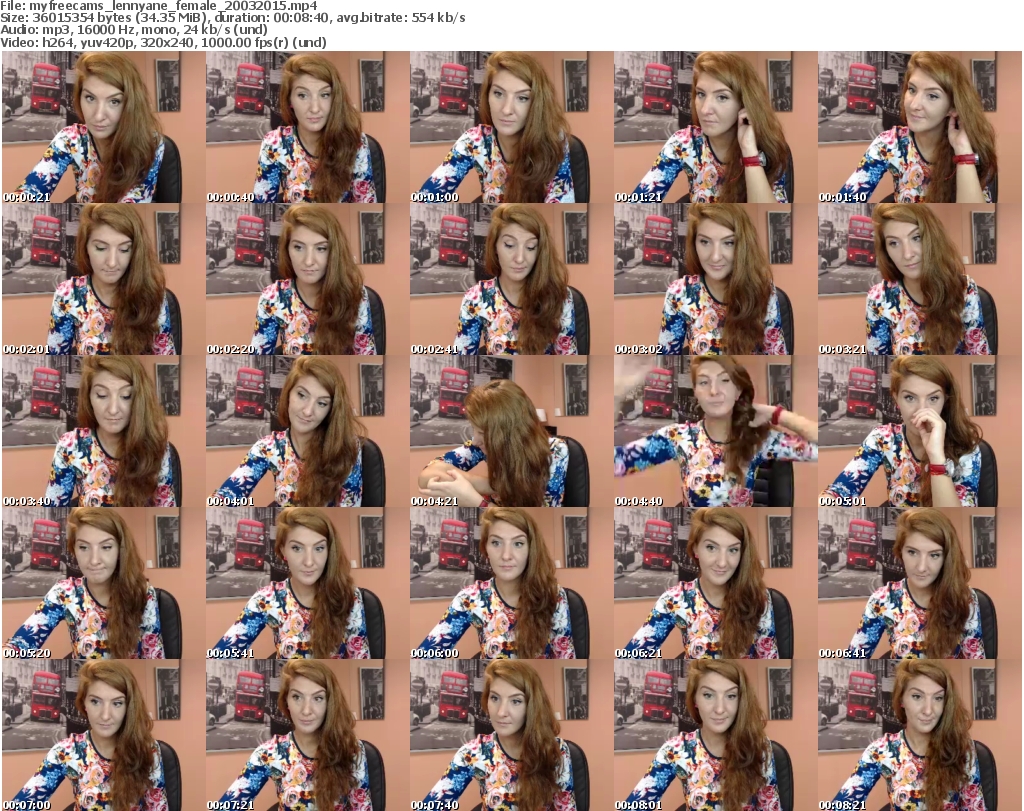Click the 'Size: 36015354 bytes' info line
Image resolution: width=1024 pixels, height=811 pixels.
pos(232,18)
